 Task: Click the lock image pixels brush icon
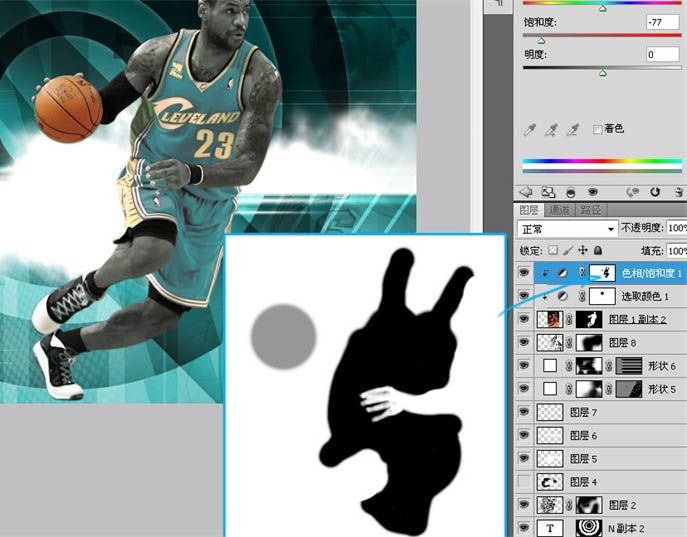[x=568, y=250]
